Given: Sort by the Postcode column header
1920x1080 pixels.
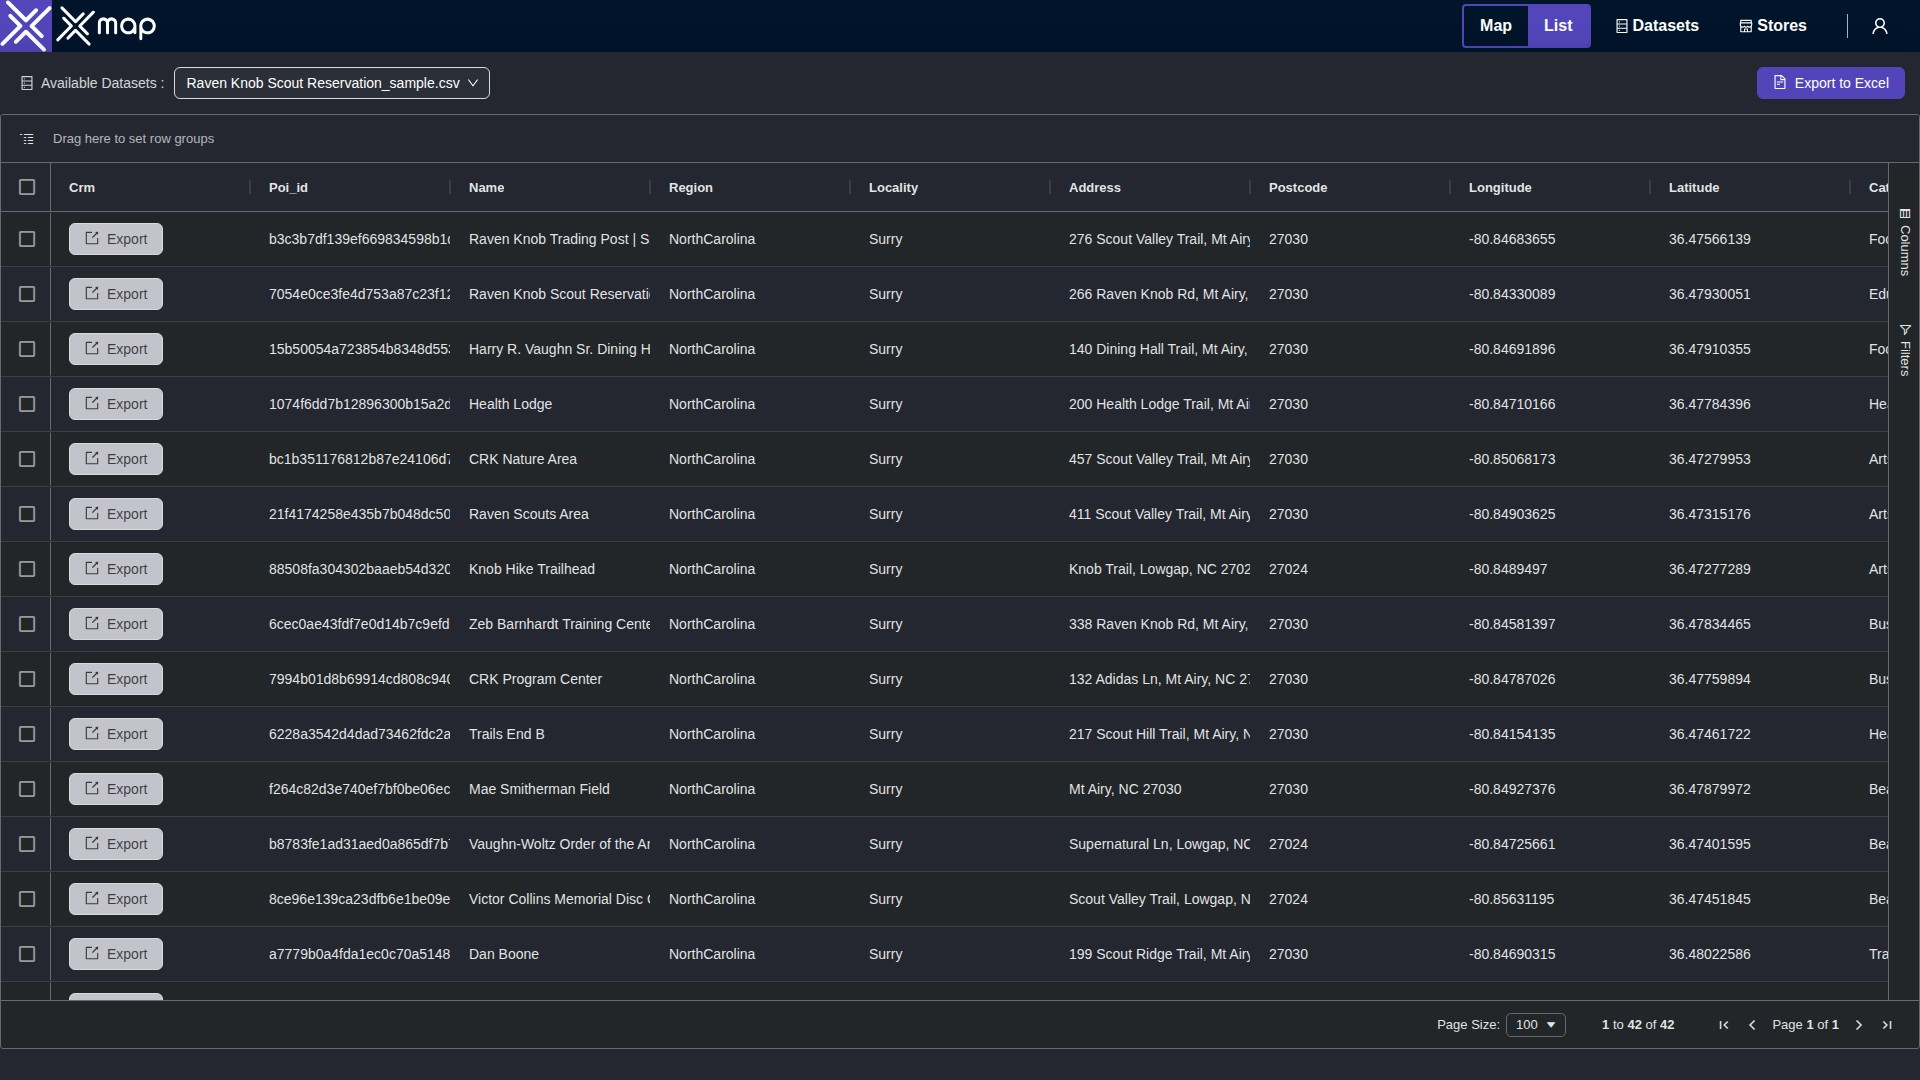Looking at the screenshot, I should (x=1298, y=187).
